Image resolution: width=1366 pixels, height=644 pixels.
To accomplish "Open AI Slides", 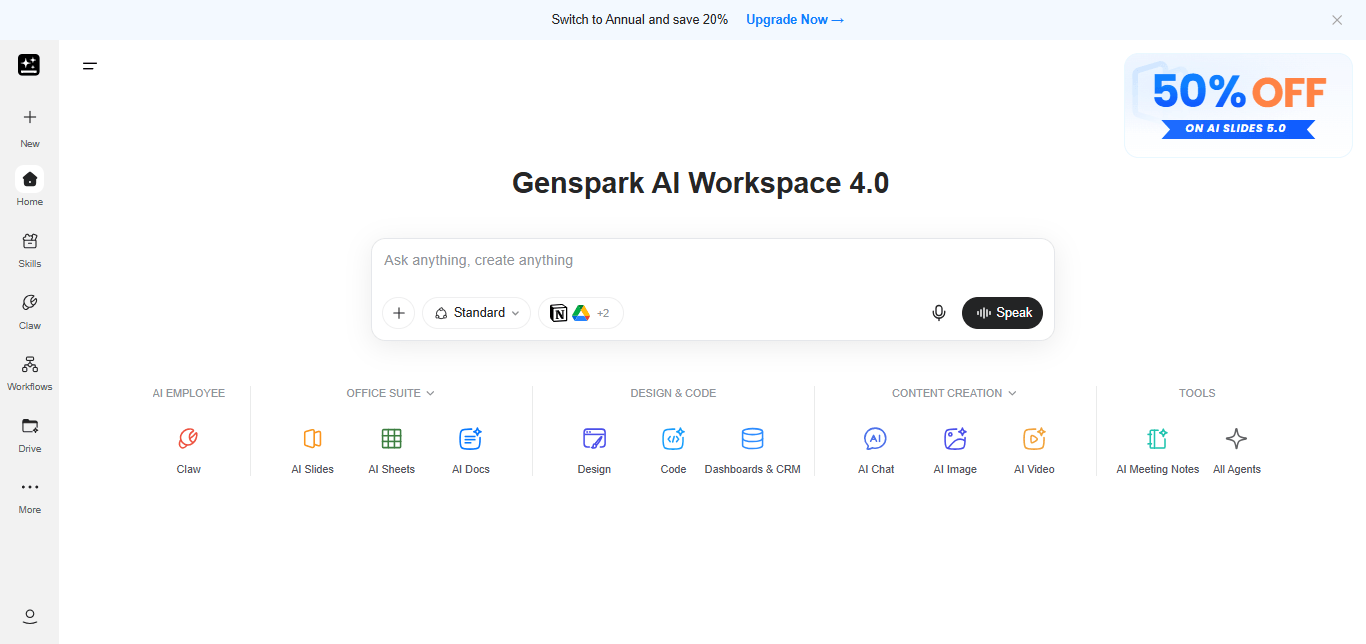I will [x=313, y=450].
